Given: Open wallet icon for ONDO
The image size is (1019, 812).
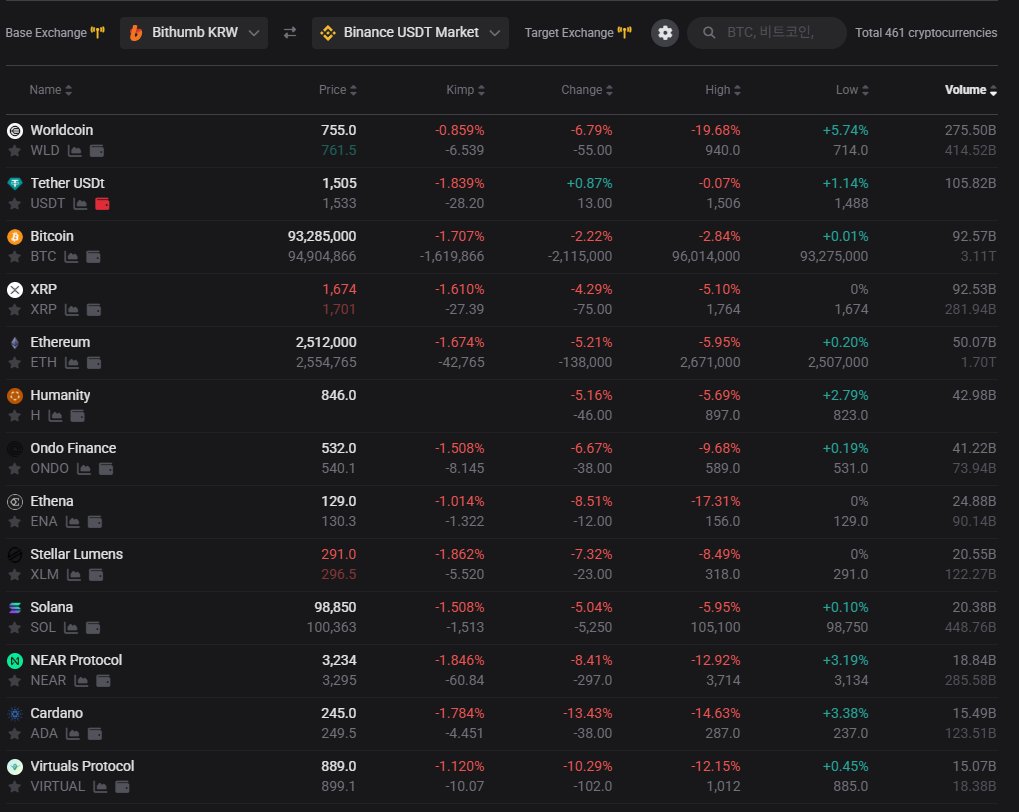Looking at the screenshot, I should pos(106,469).
